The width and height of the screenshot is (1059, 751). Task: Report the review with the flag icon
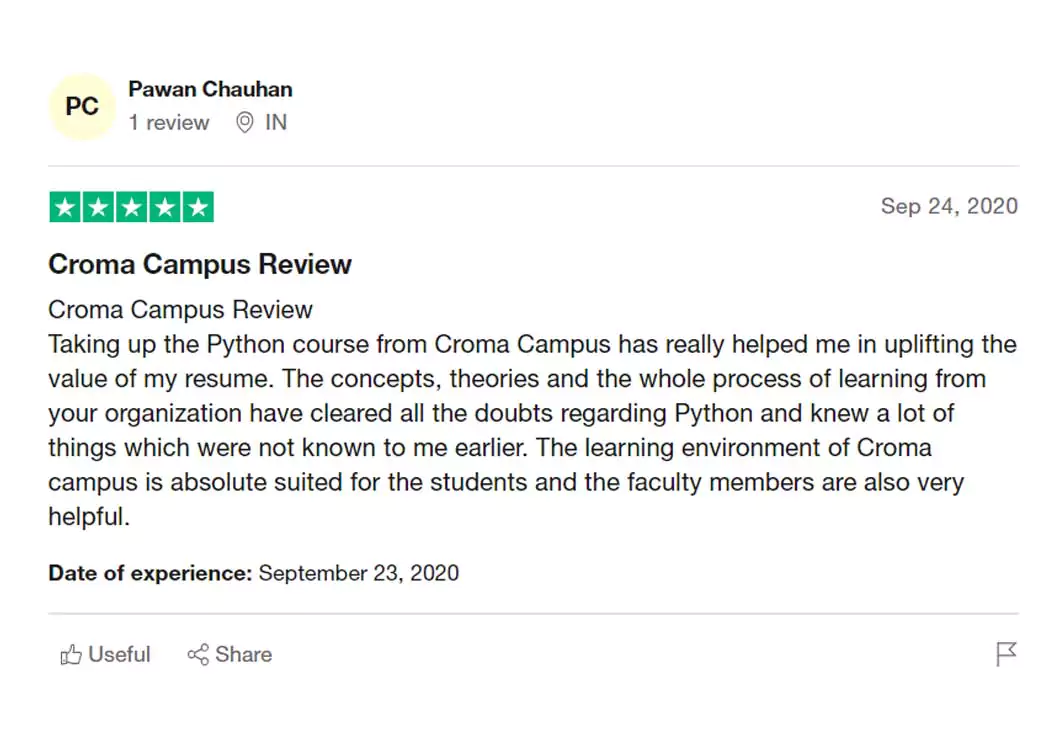tap(1006, 654)
